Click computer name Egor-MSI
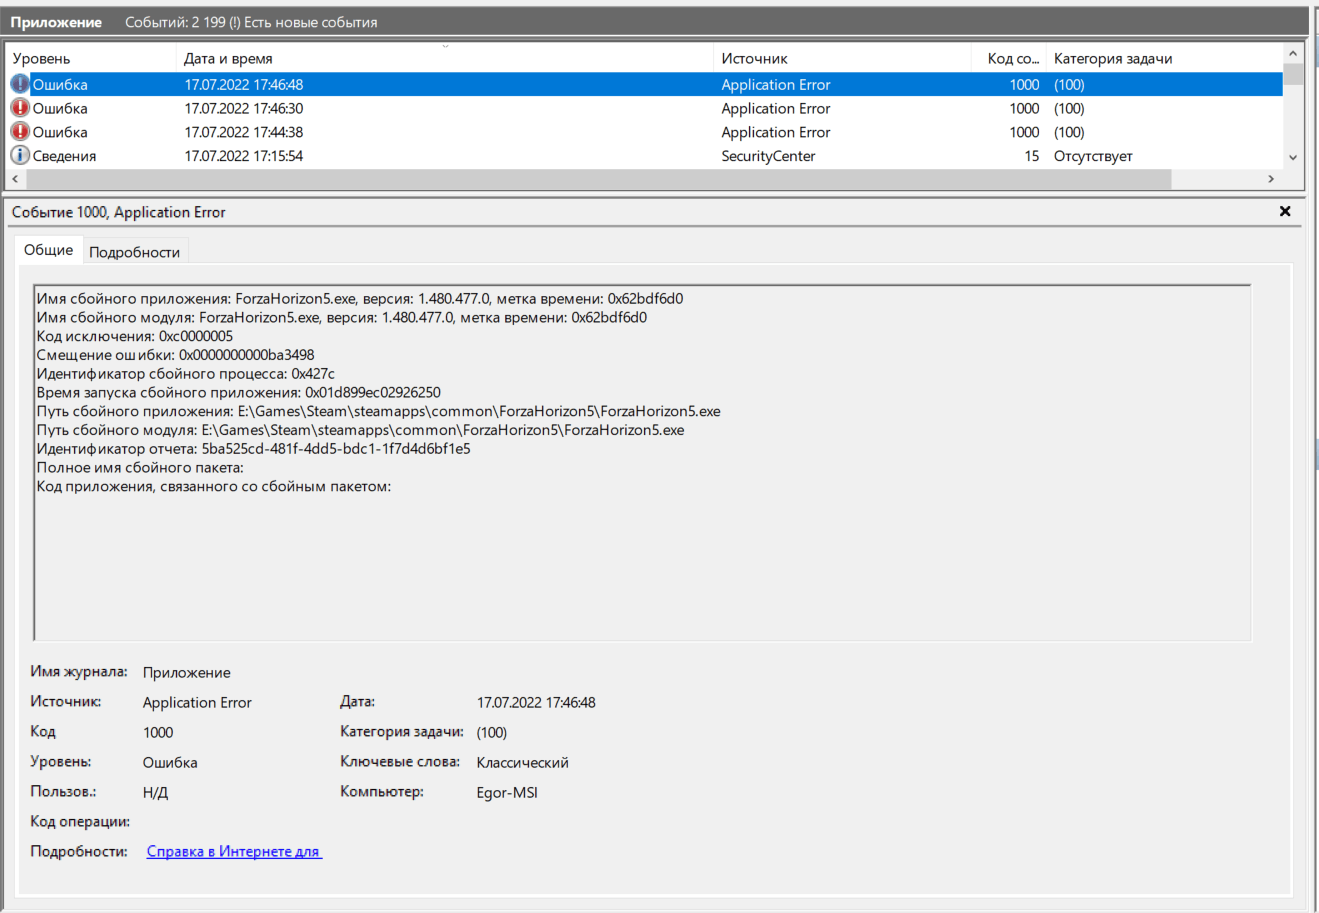Screen dimensions: 1319x913 (x=507, y=793)
